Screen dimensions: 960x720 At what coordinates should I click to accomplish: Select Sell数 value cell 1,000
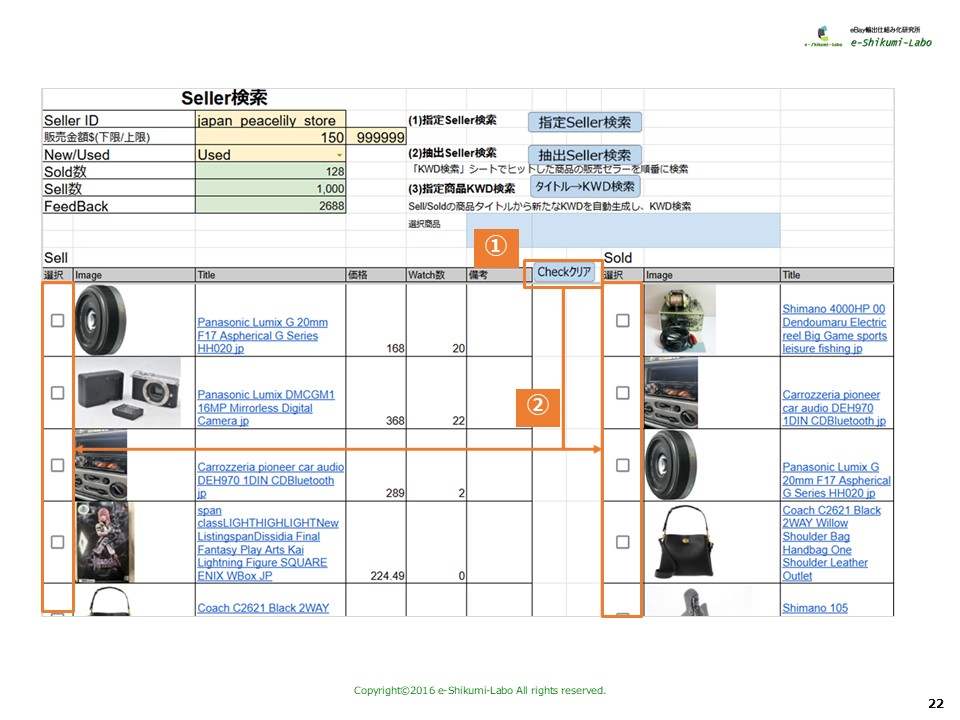click(271, 189)
